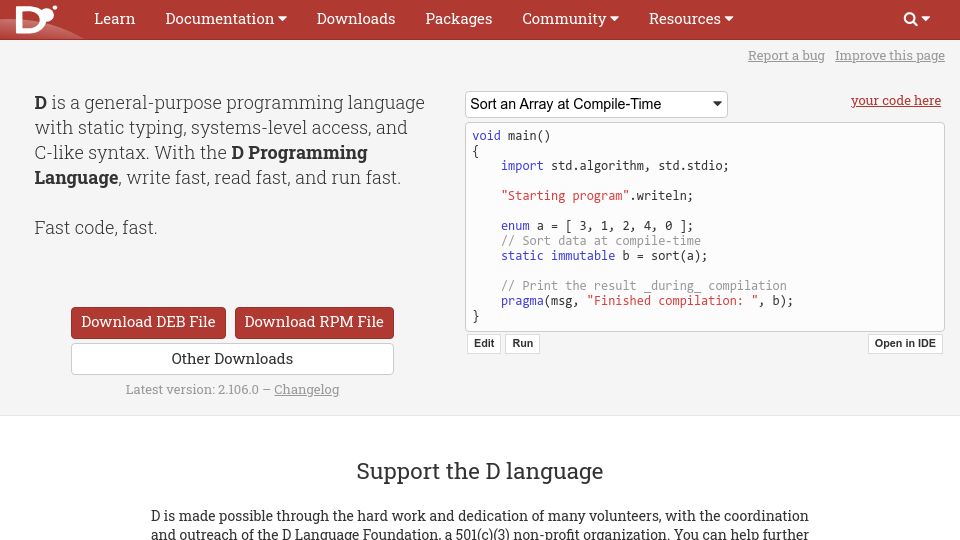Image resolution: width=960 pixels, height=540 pixels.
Task: Click Download DEB File button
Action: pos(148,322)
